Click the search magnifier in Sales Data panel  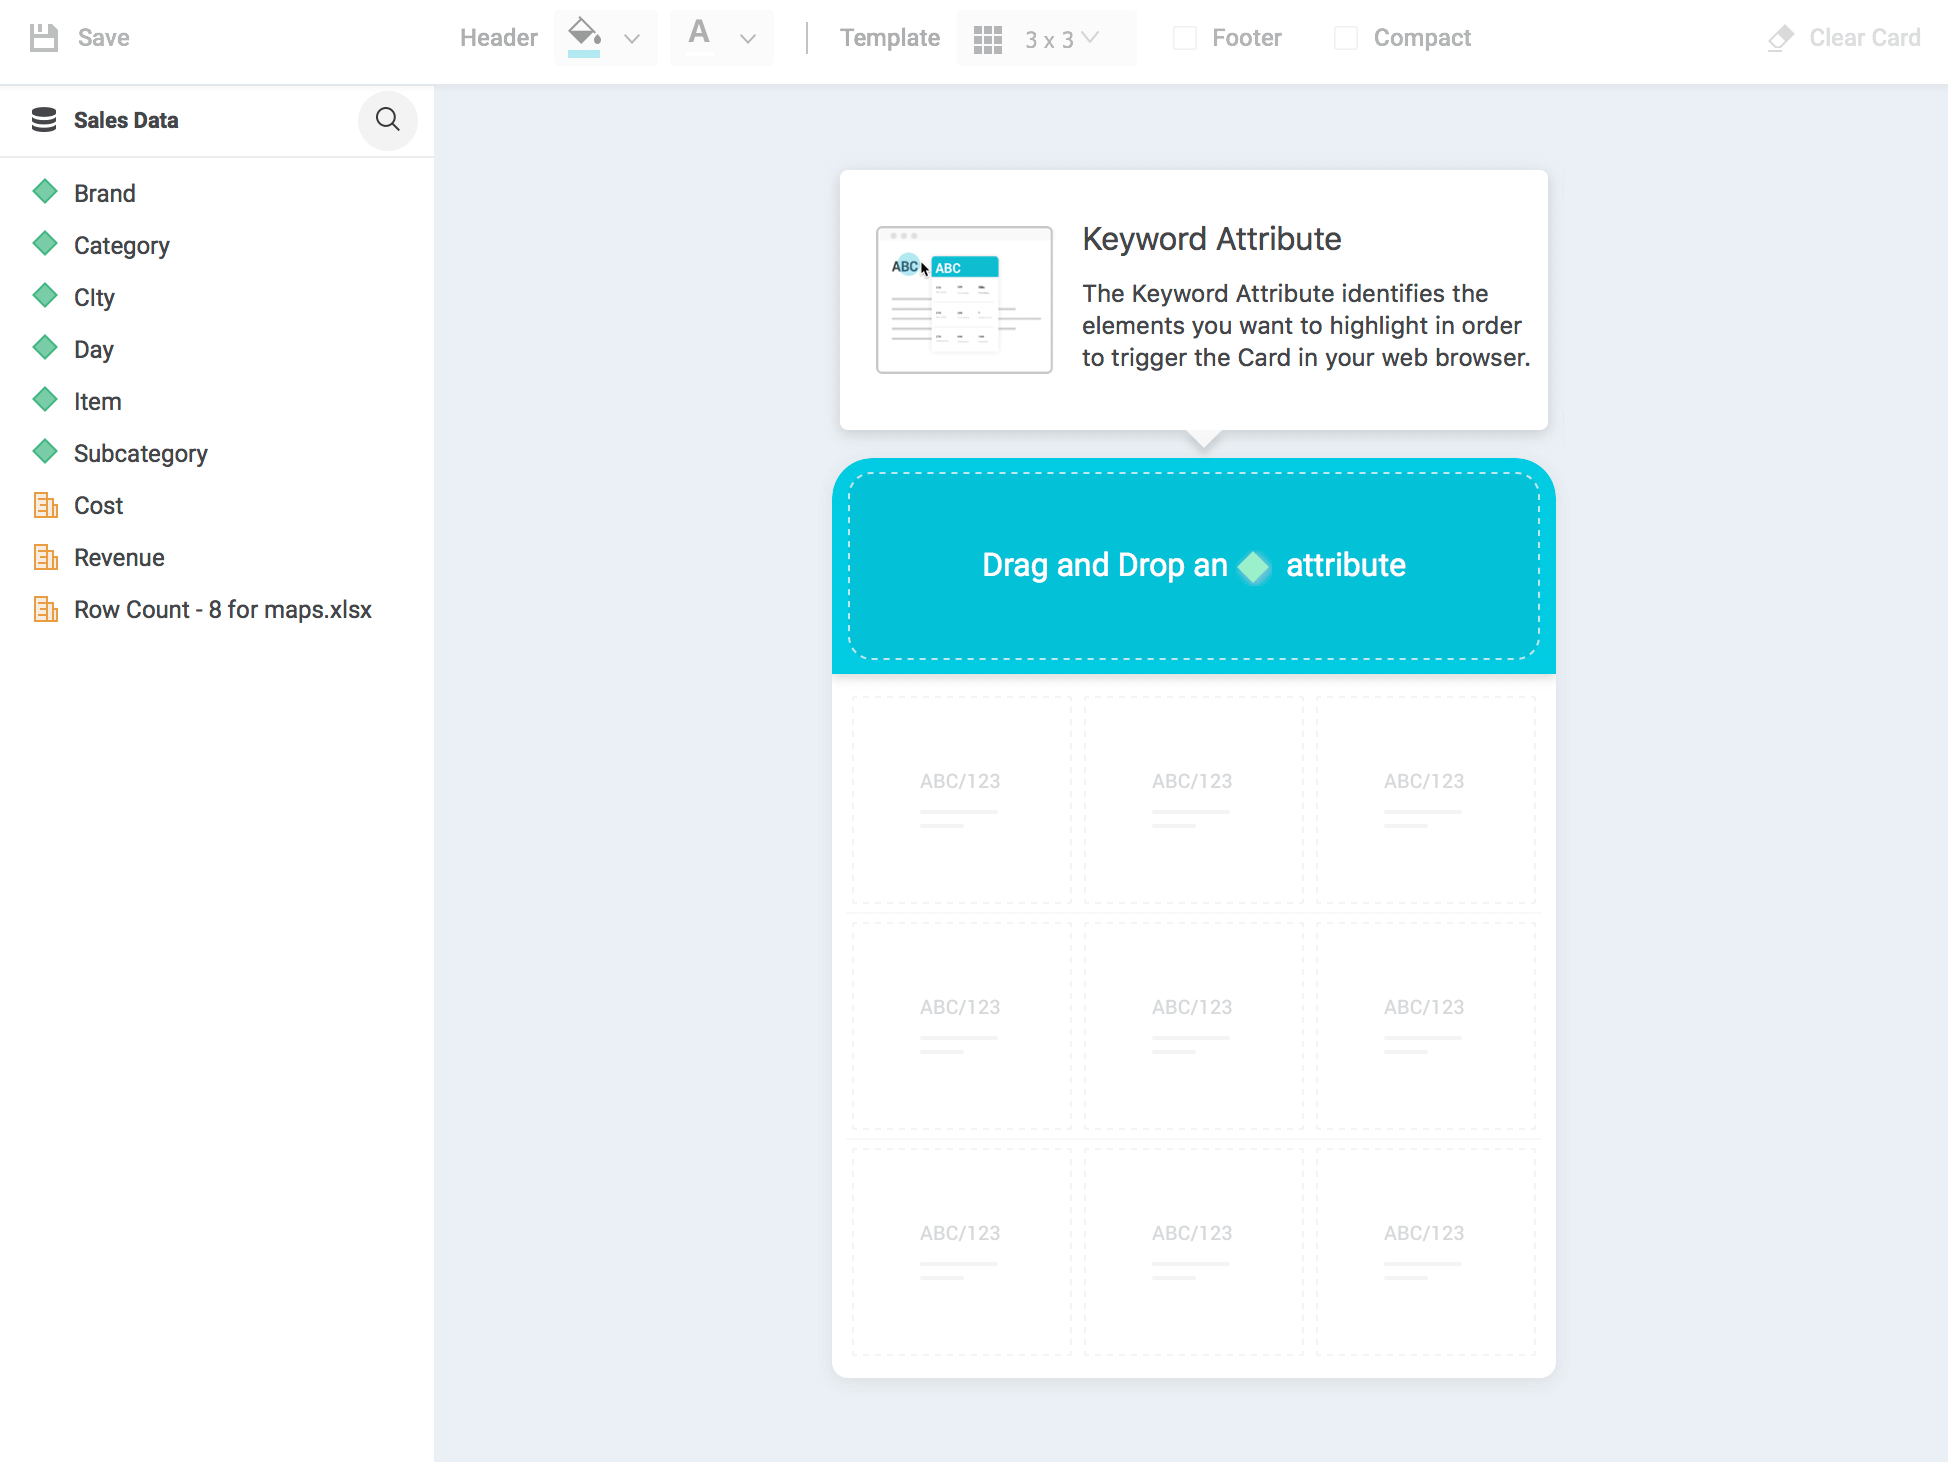coord(387,120)
